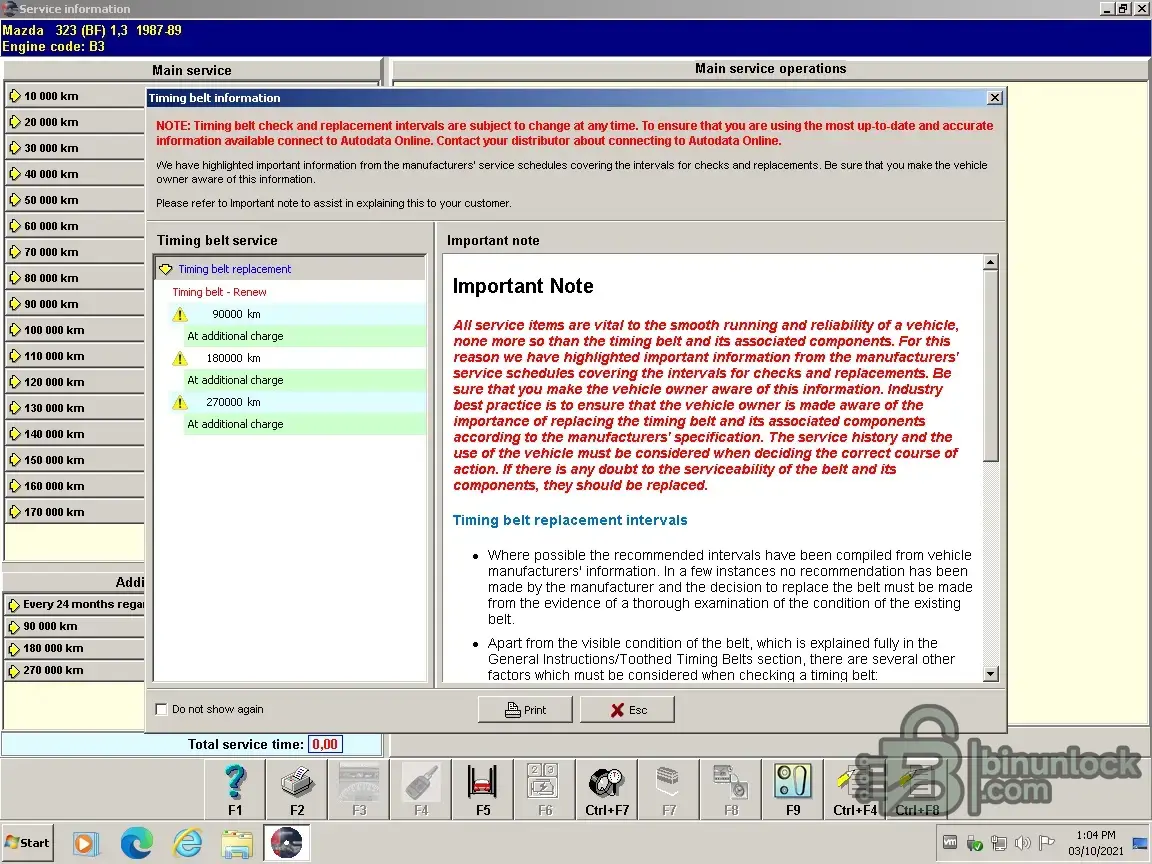
Task: Select the 40 000 km service row
Action: [75, 174]
